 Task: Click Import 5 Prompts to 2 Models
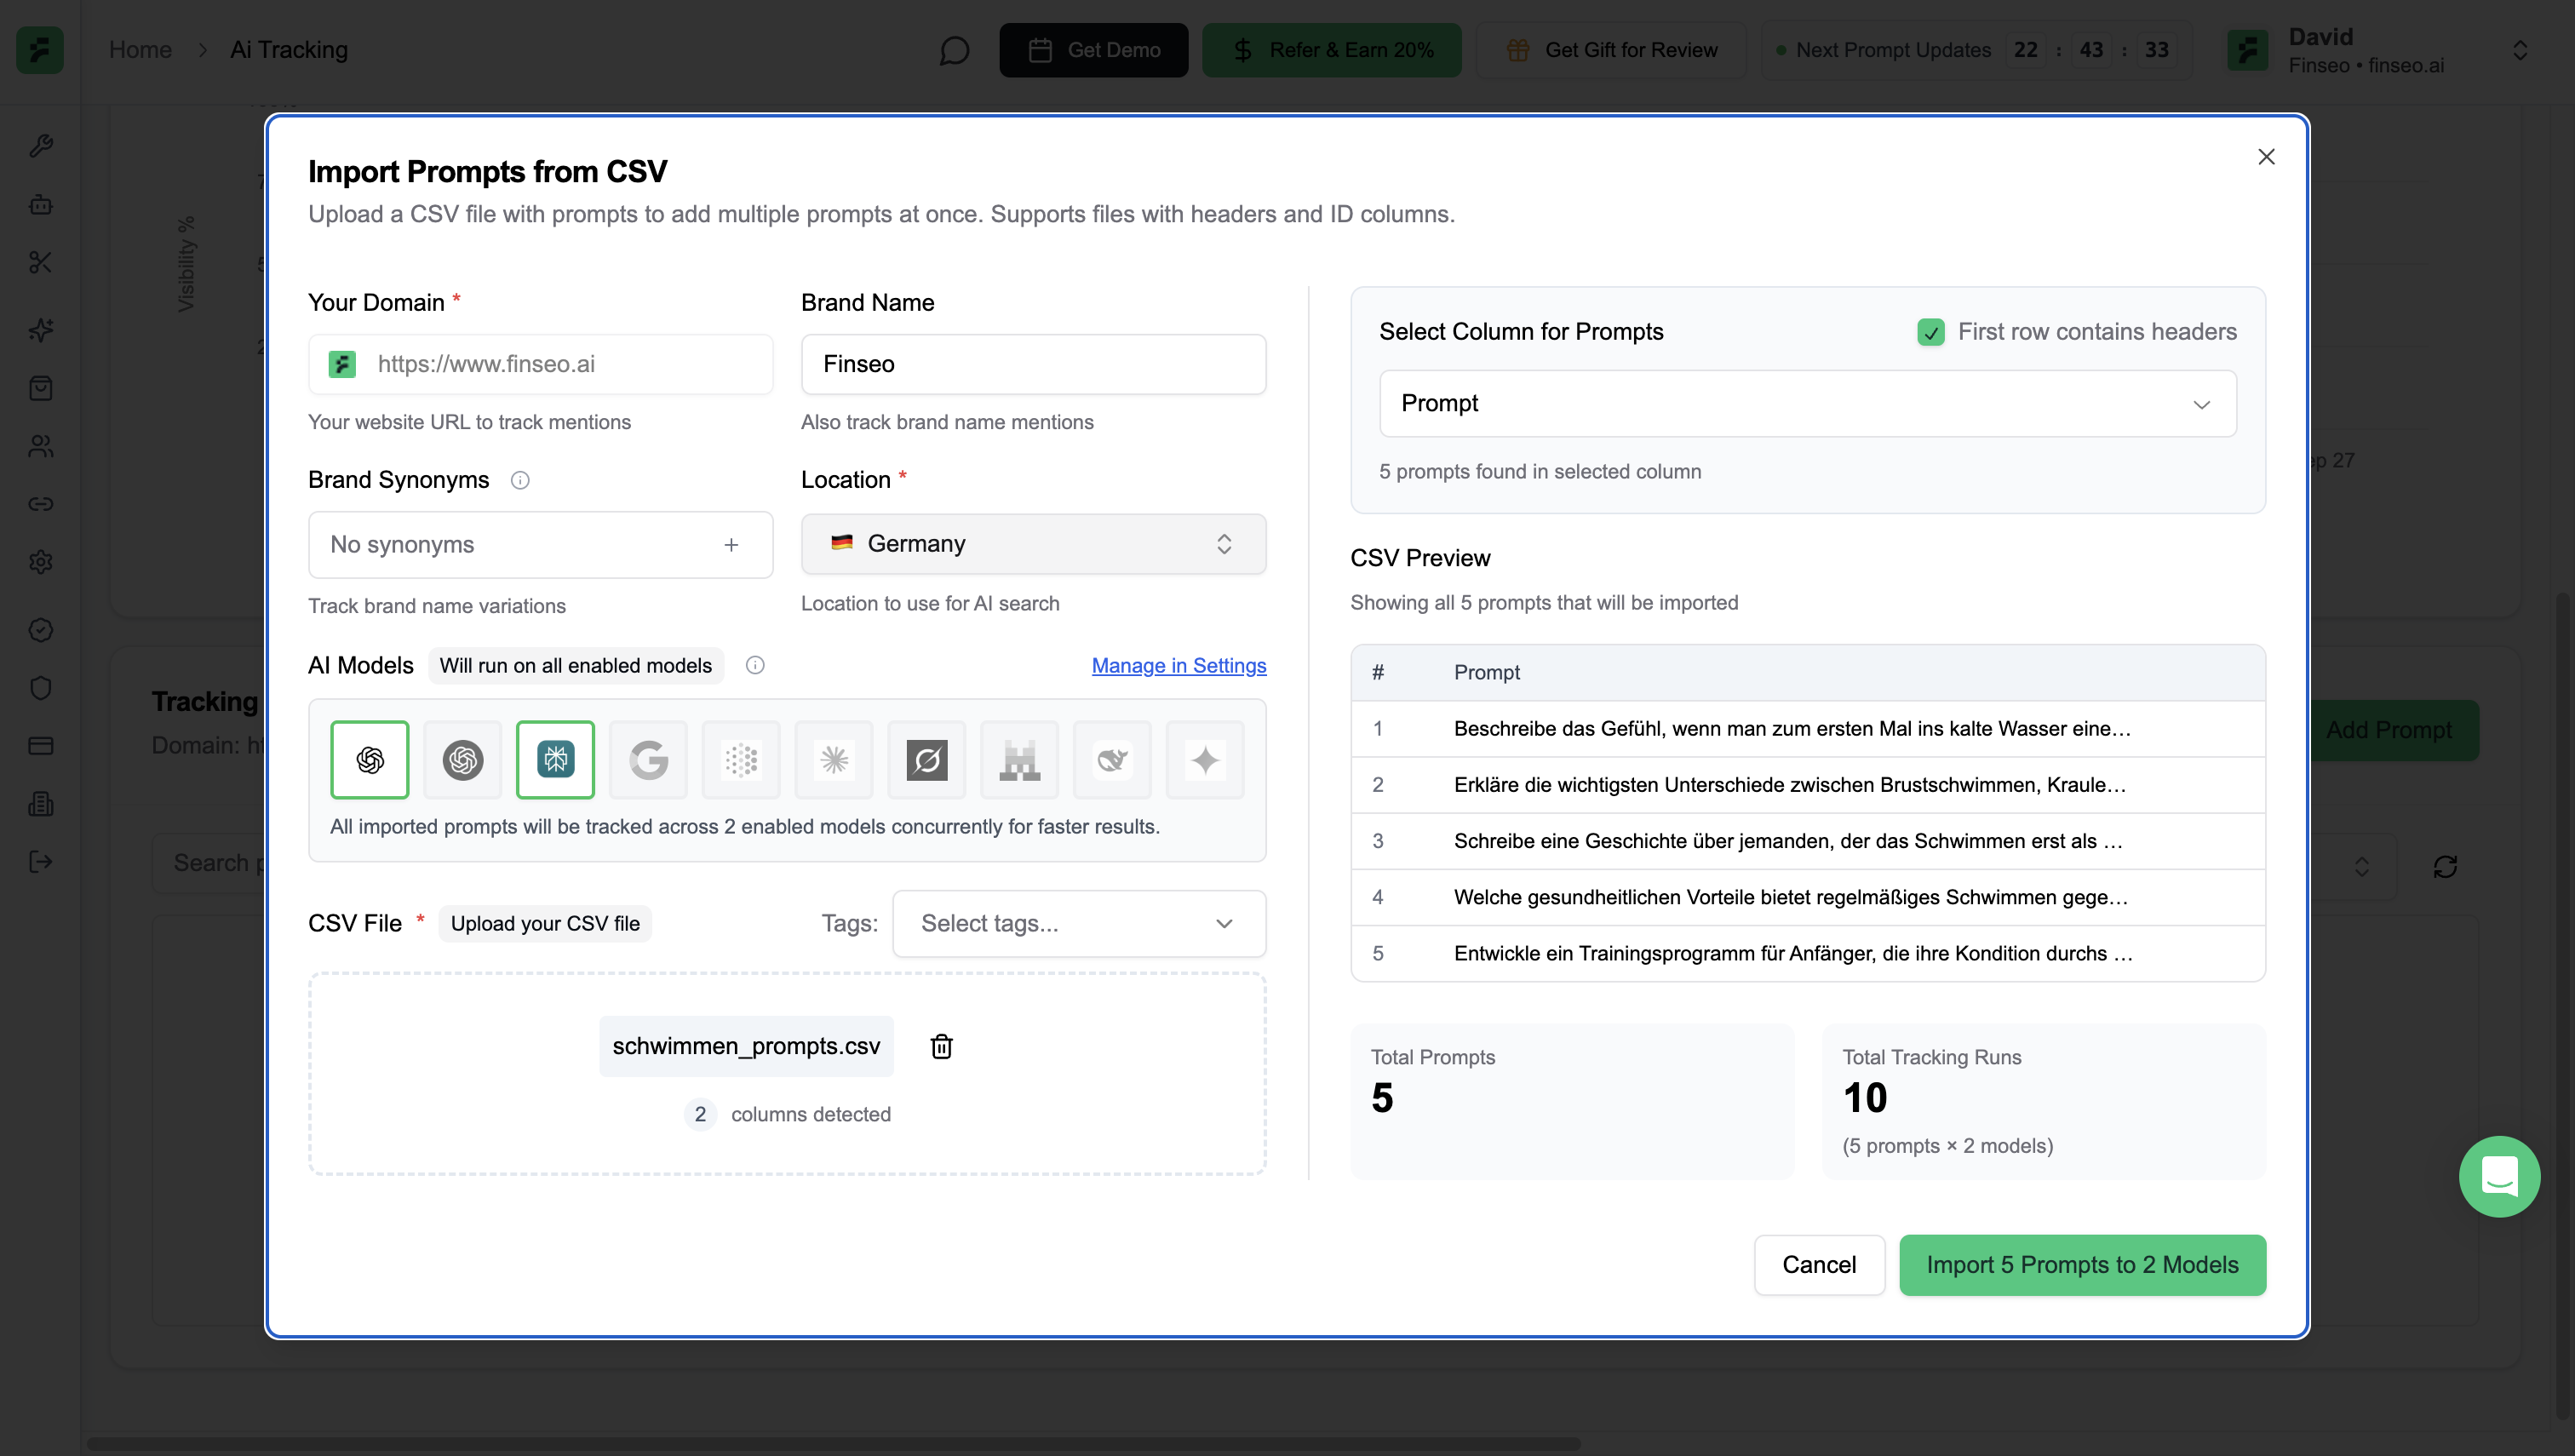coord(2082,1264)
